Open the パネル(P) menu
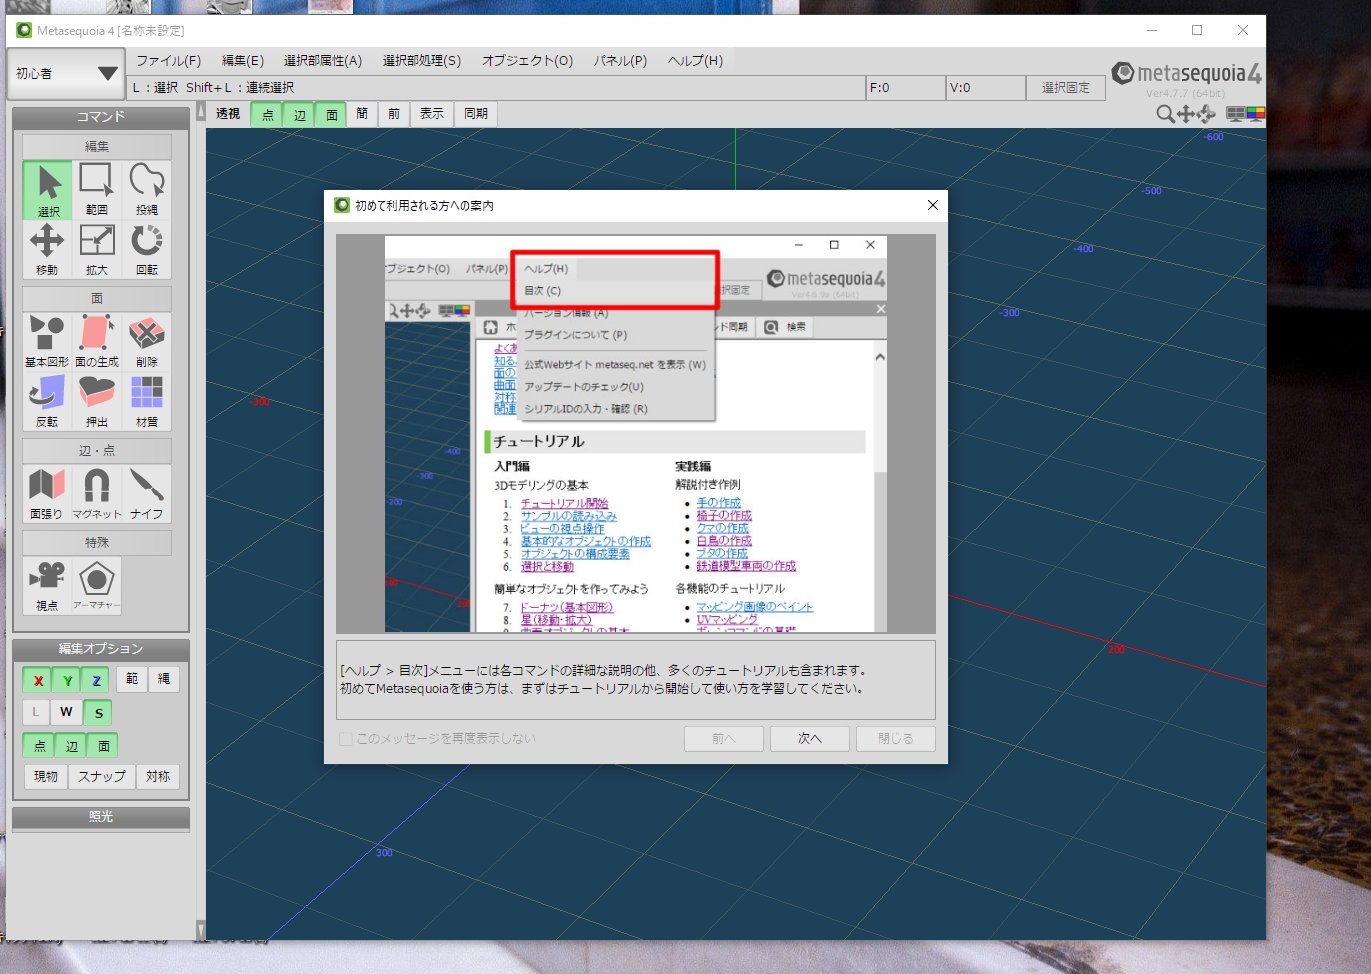This screenshot has height=974, width=1371. click(x=620, y=61)
